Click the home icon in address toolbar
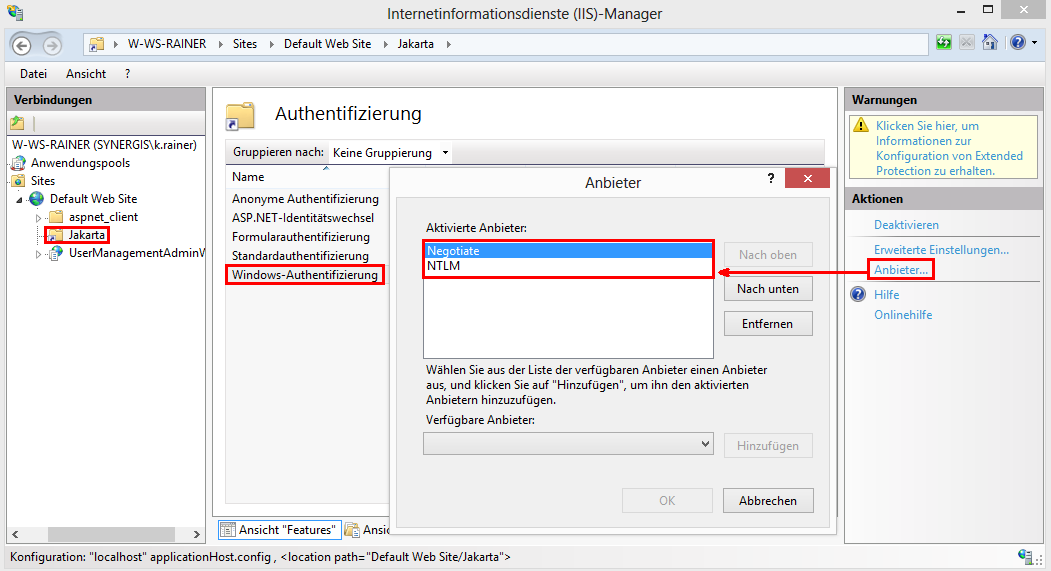The height and width of the screenshot is (571, 1051). point(989,43)
